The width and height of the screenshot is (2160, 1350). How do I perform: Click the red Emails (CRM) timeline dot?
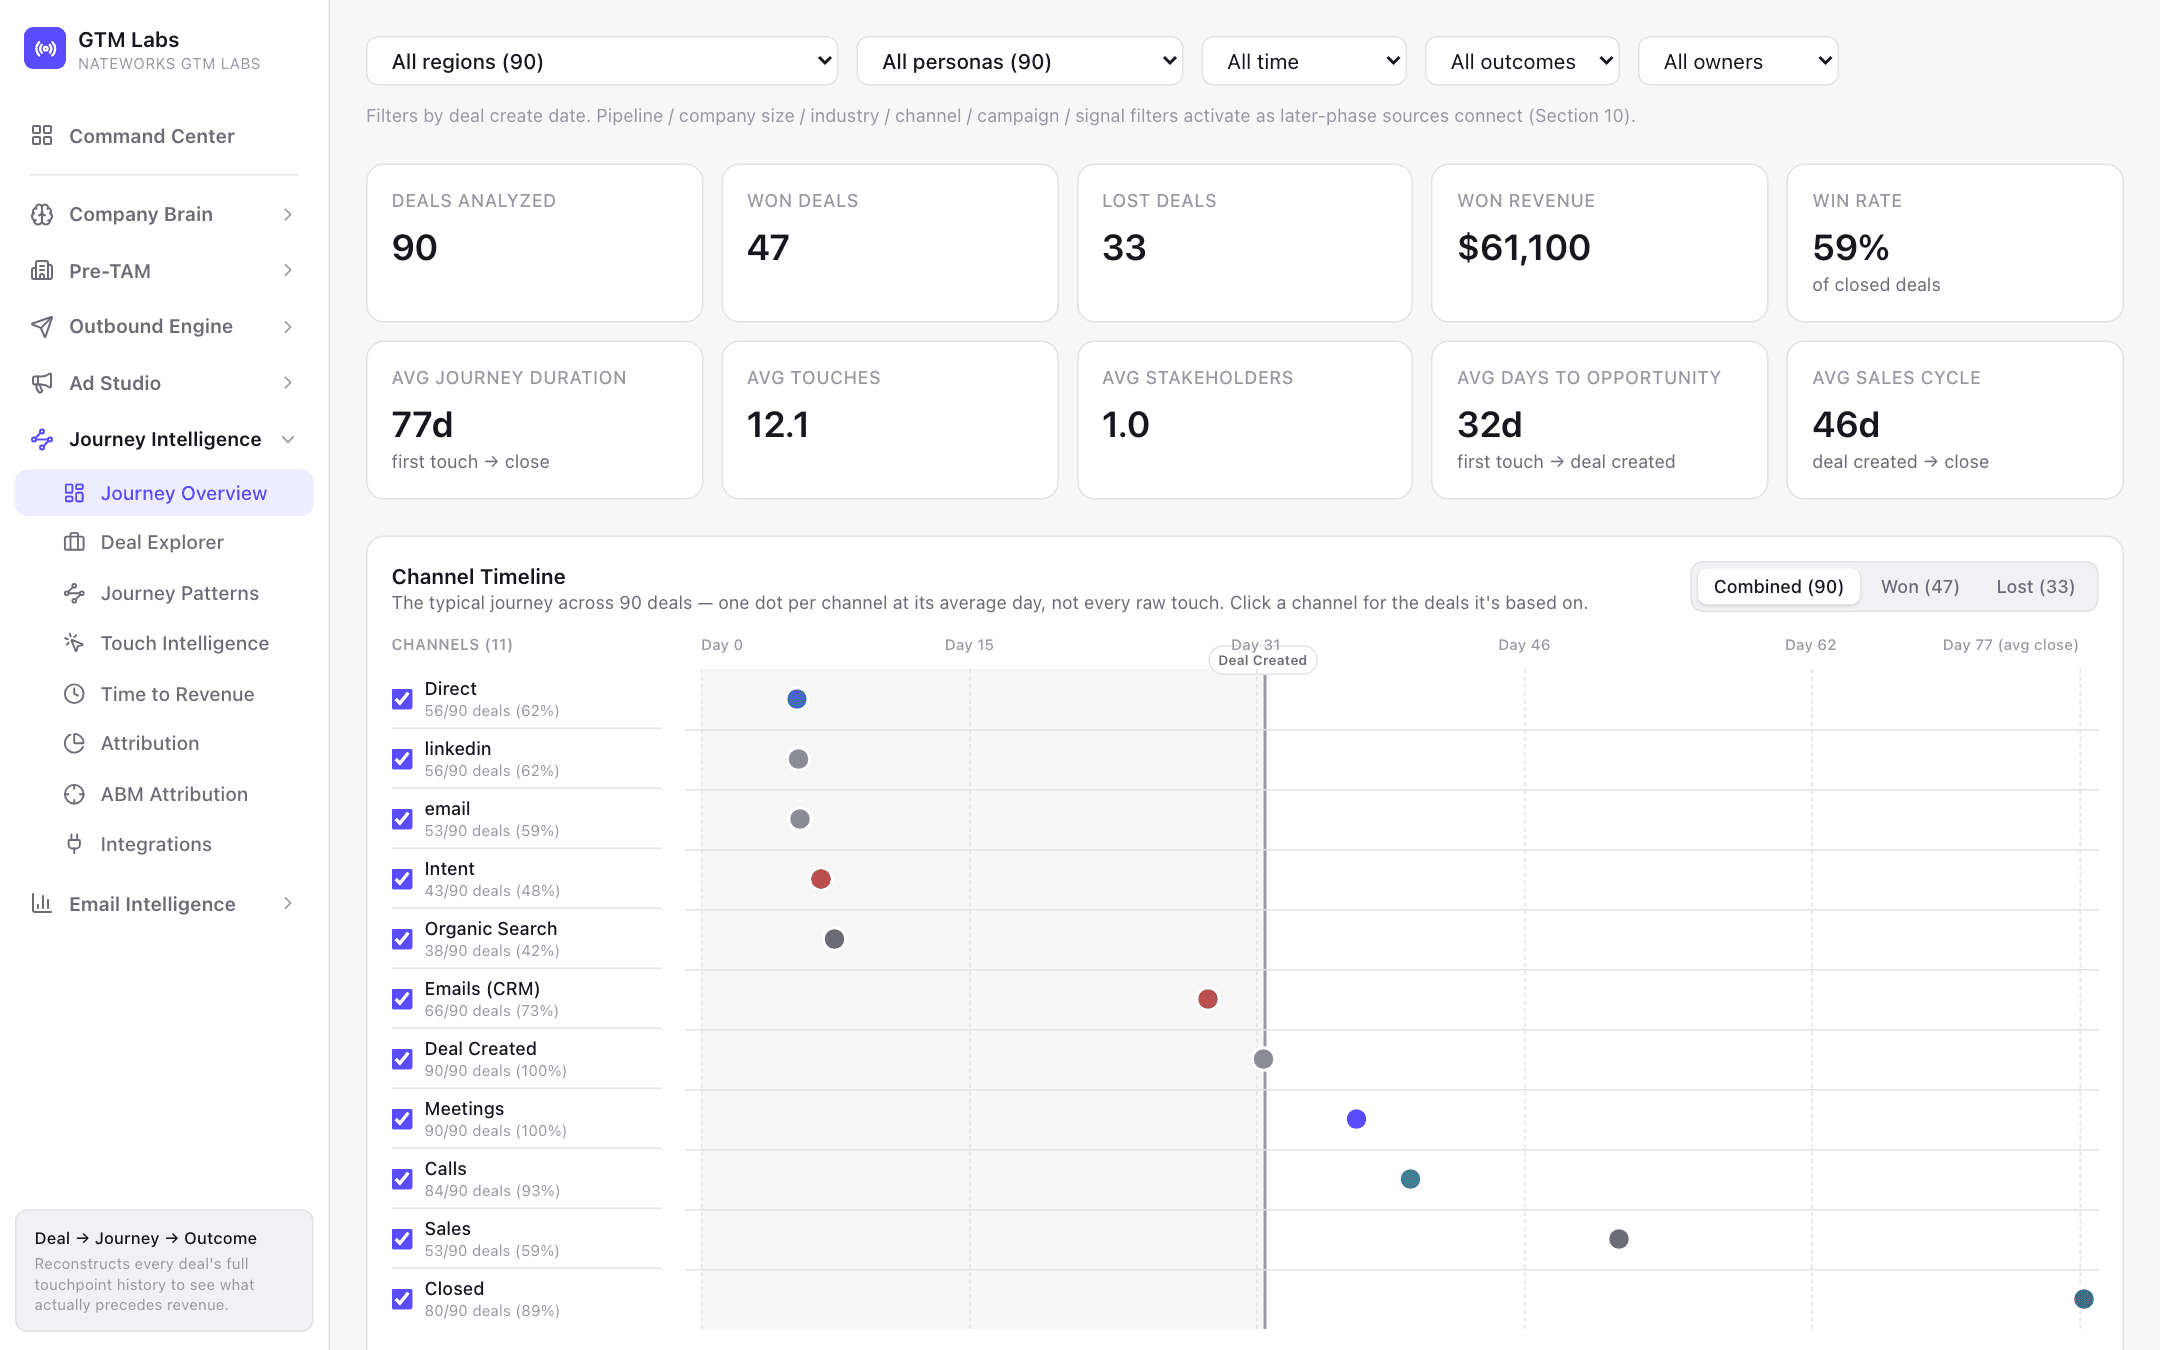[x=1208, y=999]
